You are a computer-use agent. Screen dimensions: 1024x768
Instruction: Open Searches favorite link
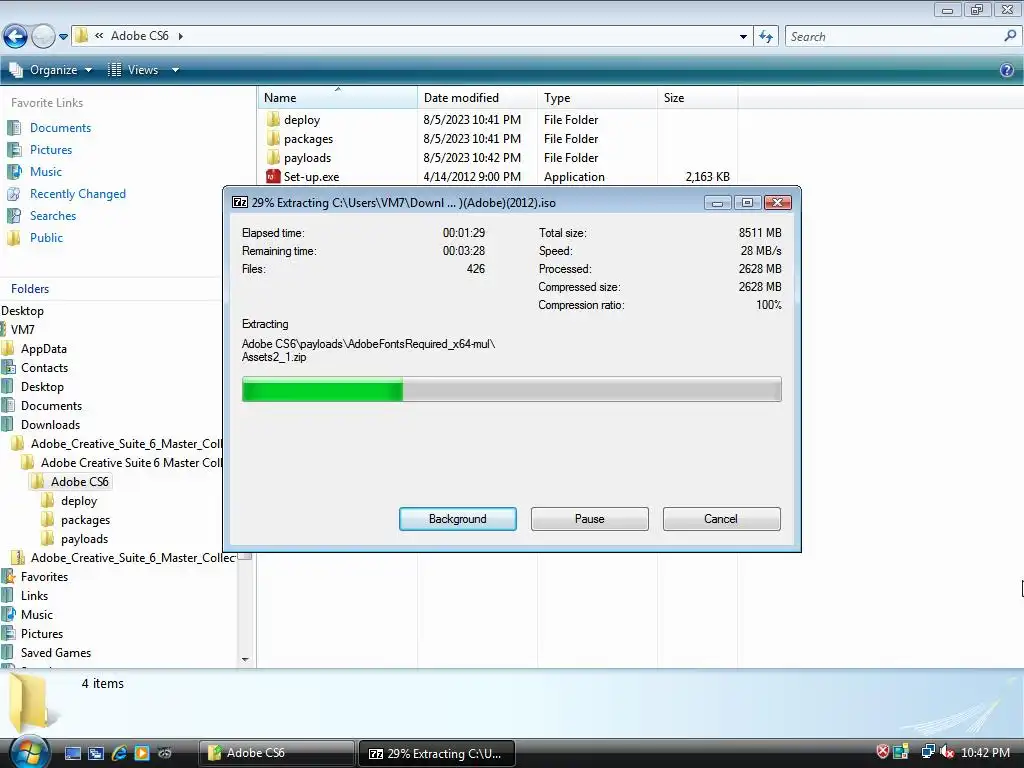(53, 216)
